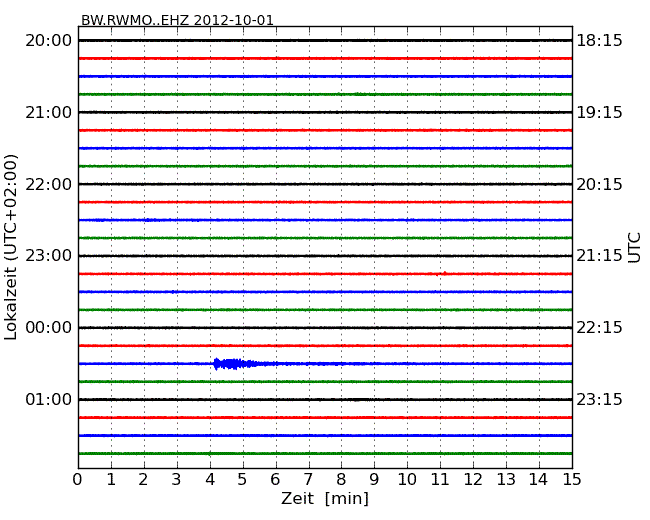
Task: Click the black trace at 20:00
Action: 325,41
